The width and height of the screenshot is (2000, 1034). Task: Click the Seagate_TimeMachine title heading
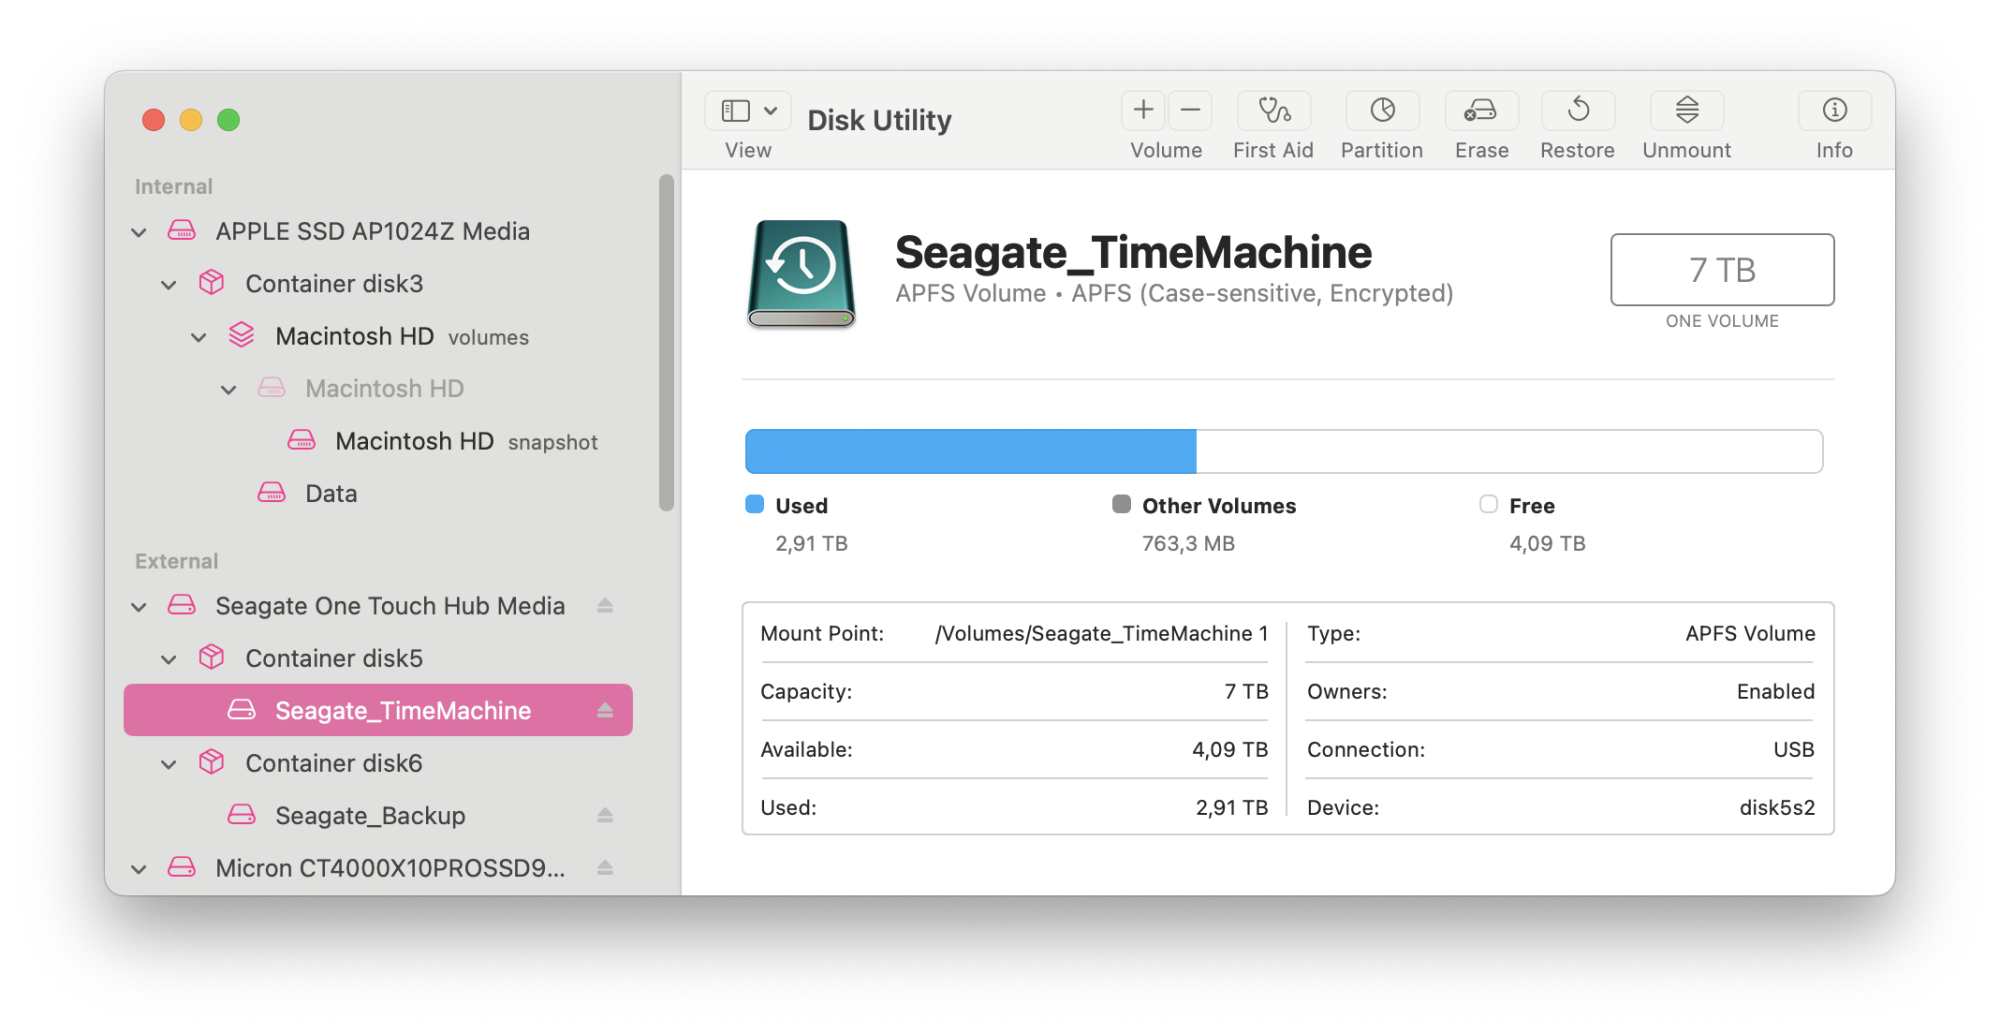pos(1133,252)
